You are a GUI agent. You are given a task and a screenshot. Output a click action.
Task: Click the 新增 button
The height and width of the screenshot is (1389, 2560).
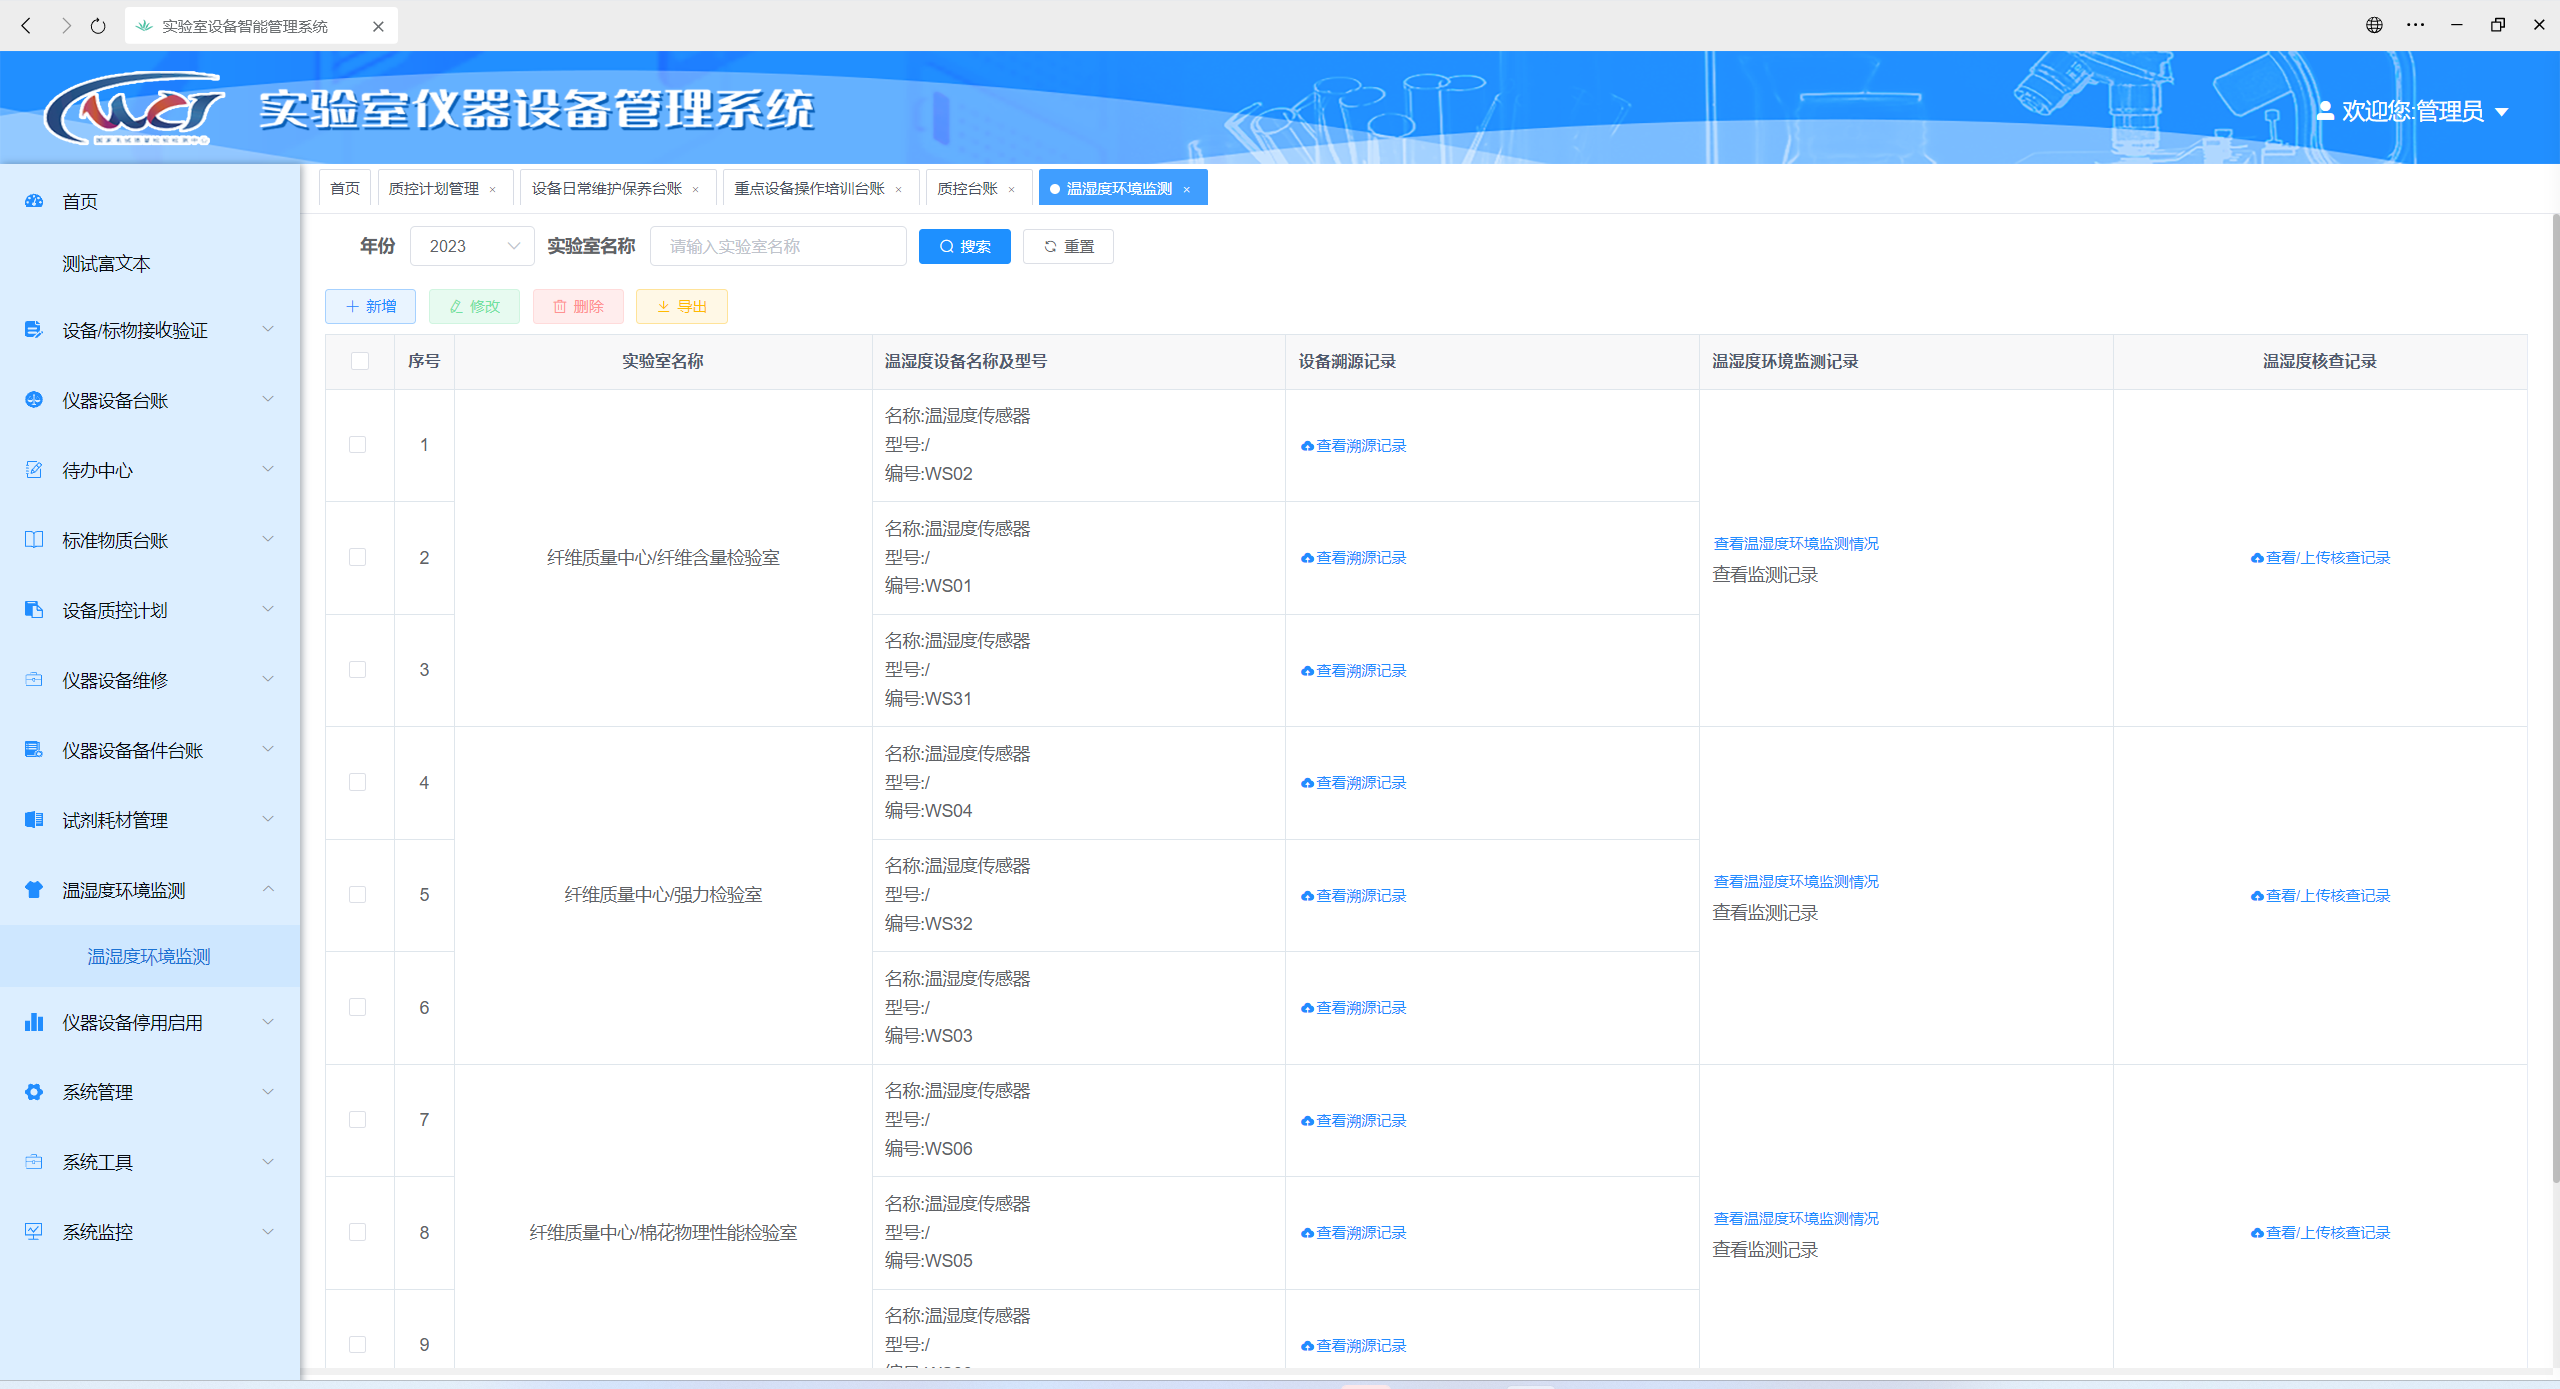point(371,306)
